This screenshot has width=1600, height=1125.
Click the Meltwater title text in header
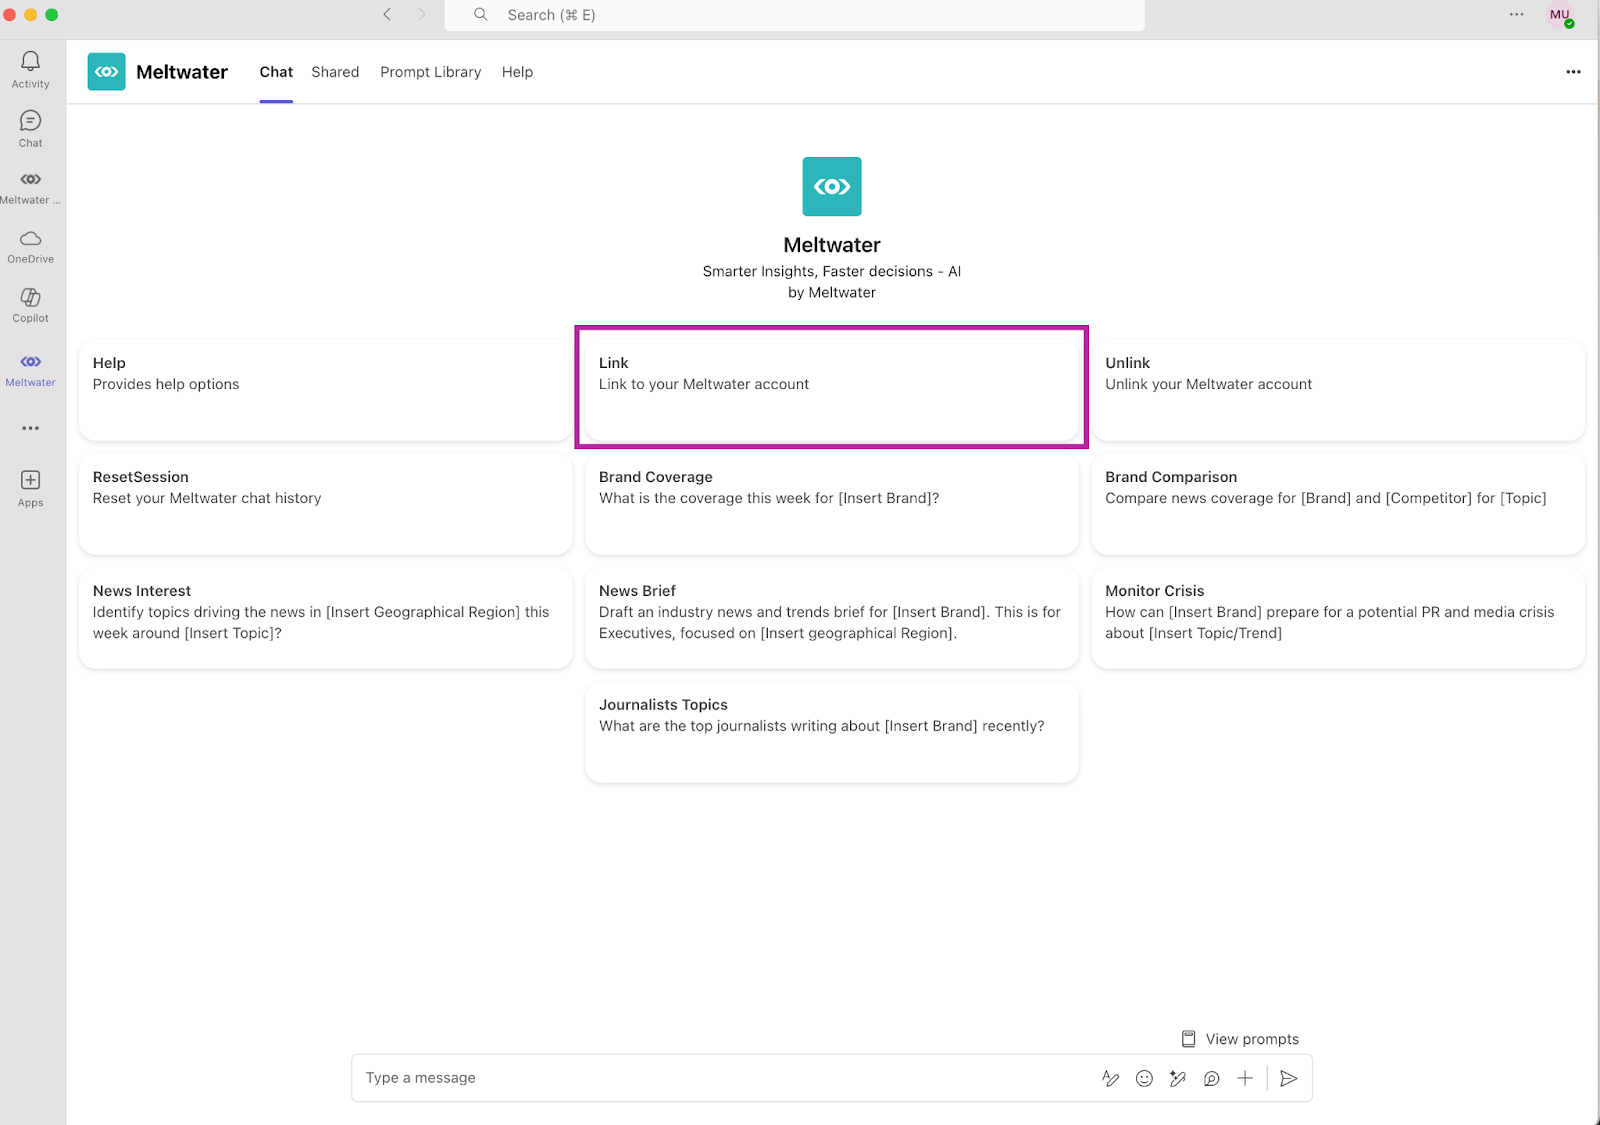(182, 72)
